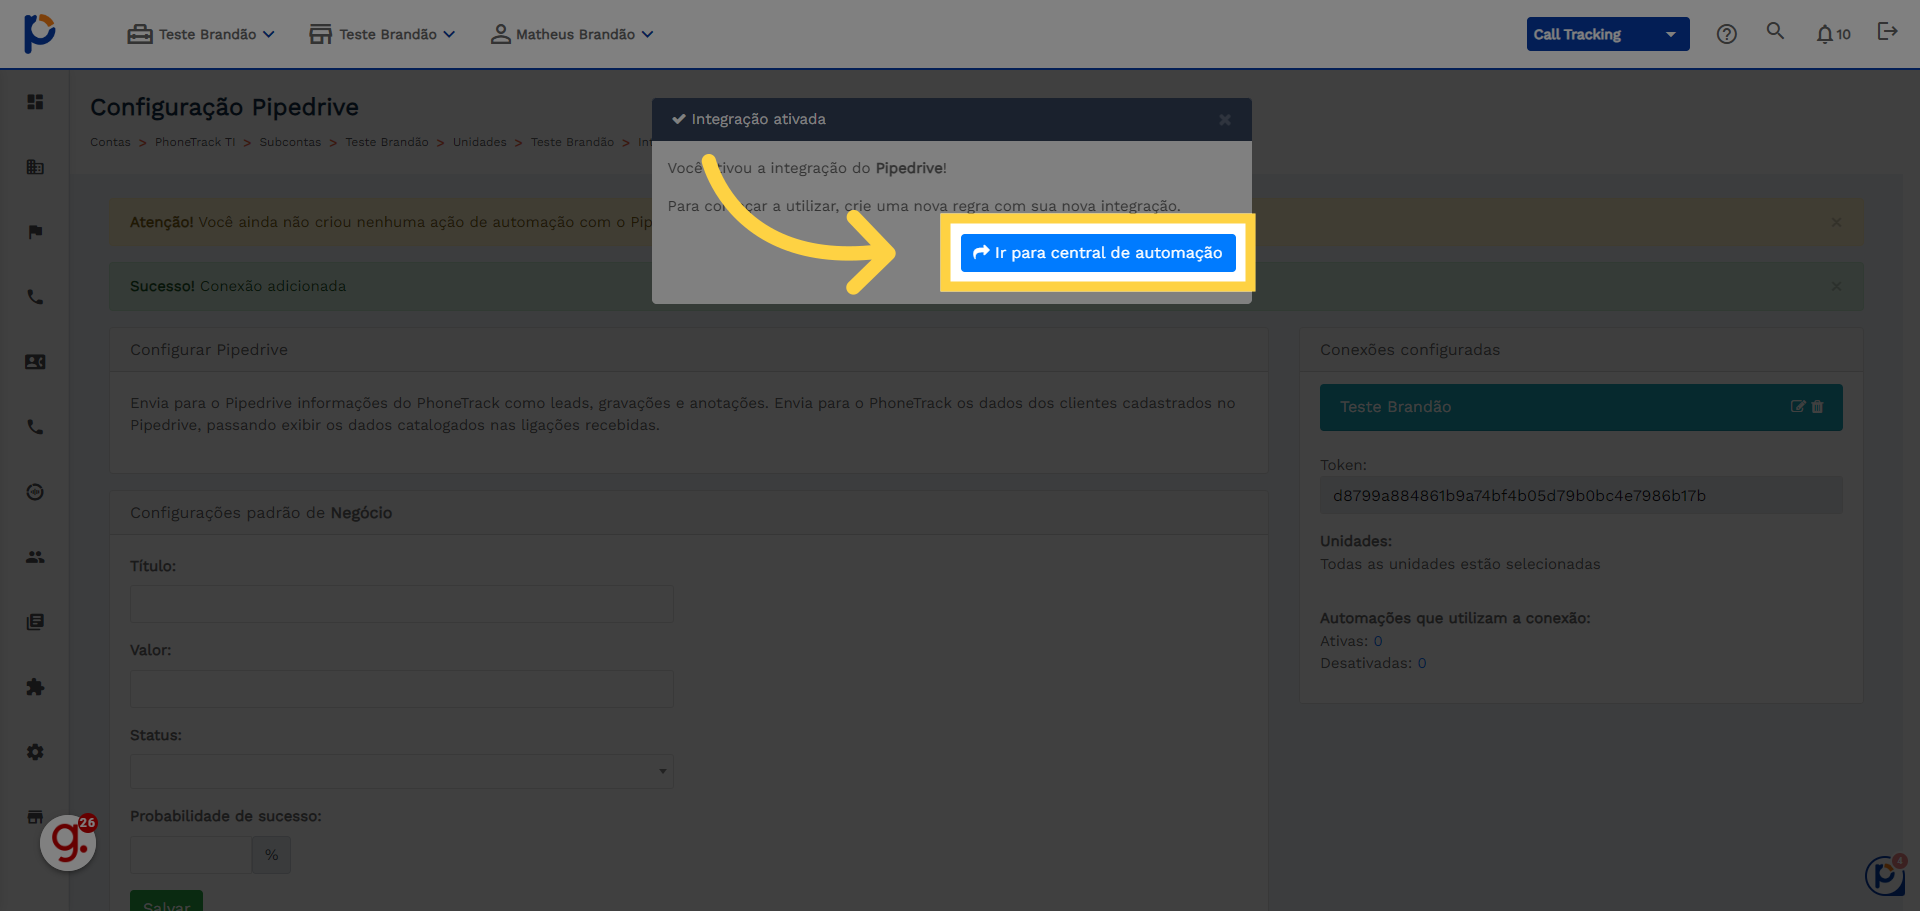
Task: Open the red g widget with badge 26
Action: [68, 842]
